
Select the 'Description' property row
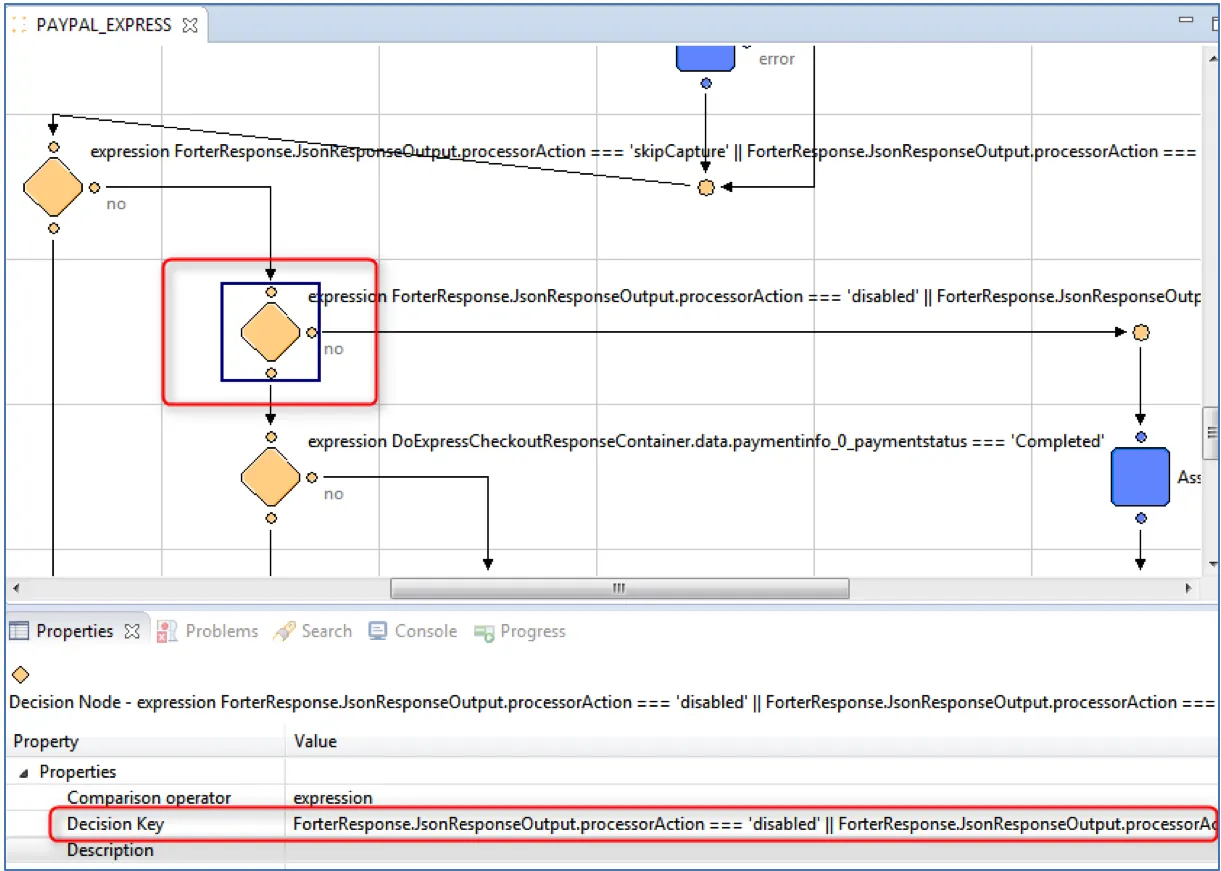coord(612,850)
